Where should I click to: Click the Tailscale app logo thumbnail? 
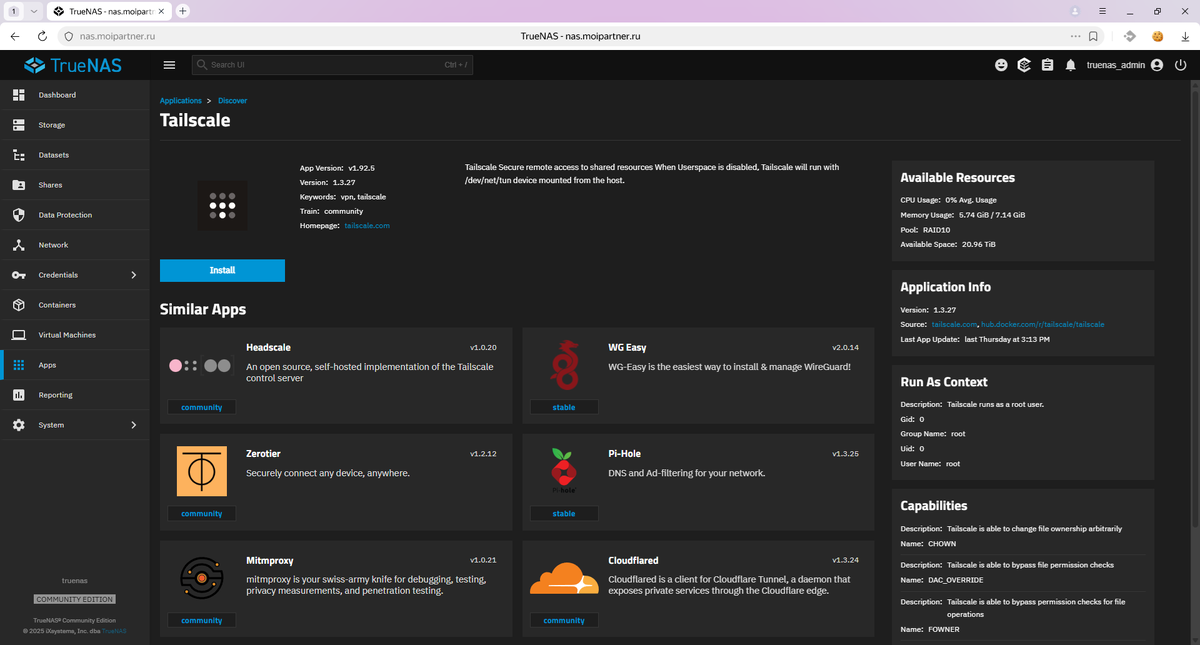[222, 205]
